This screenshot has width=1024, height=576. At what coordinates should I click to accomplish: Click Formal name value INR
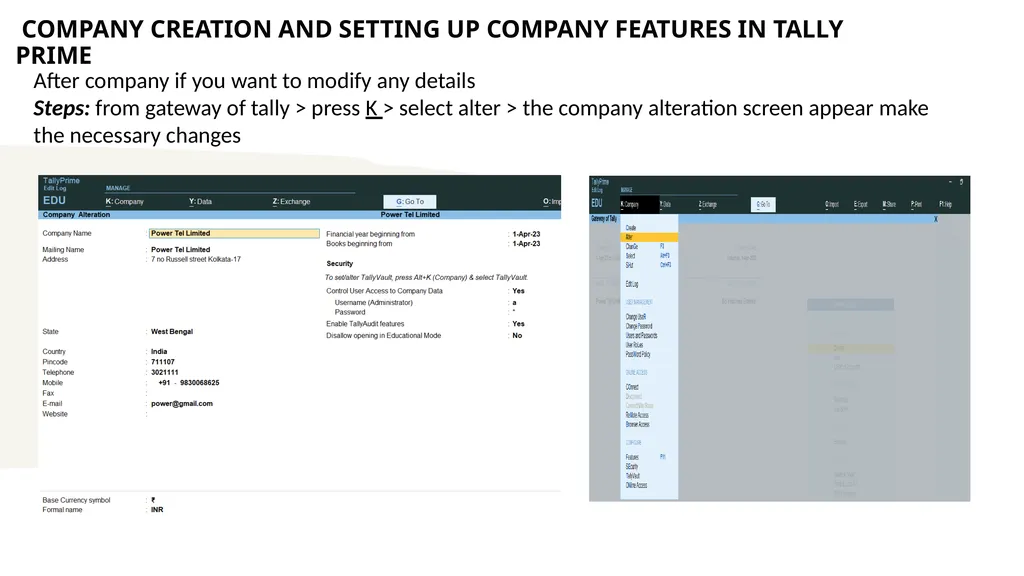click(157, 510)
